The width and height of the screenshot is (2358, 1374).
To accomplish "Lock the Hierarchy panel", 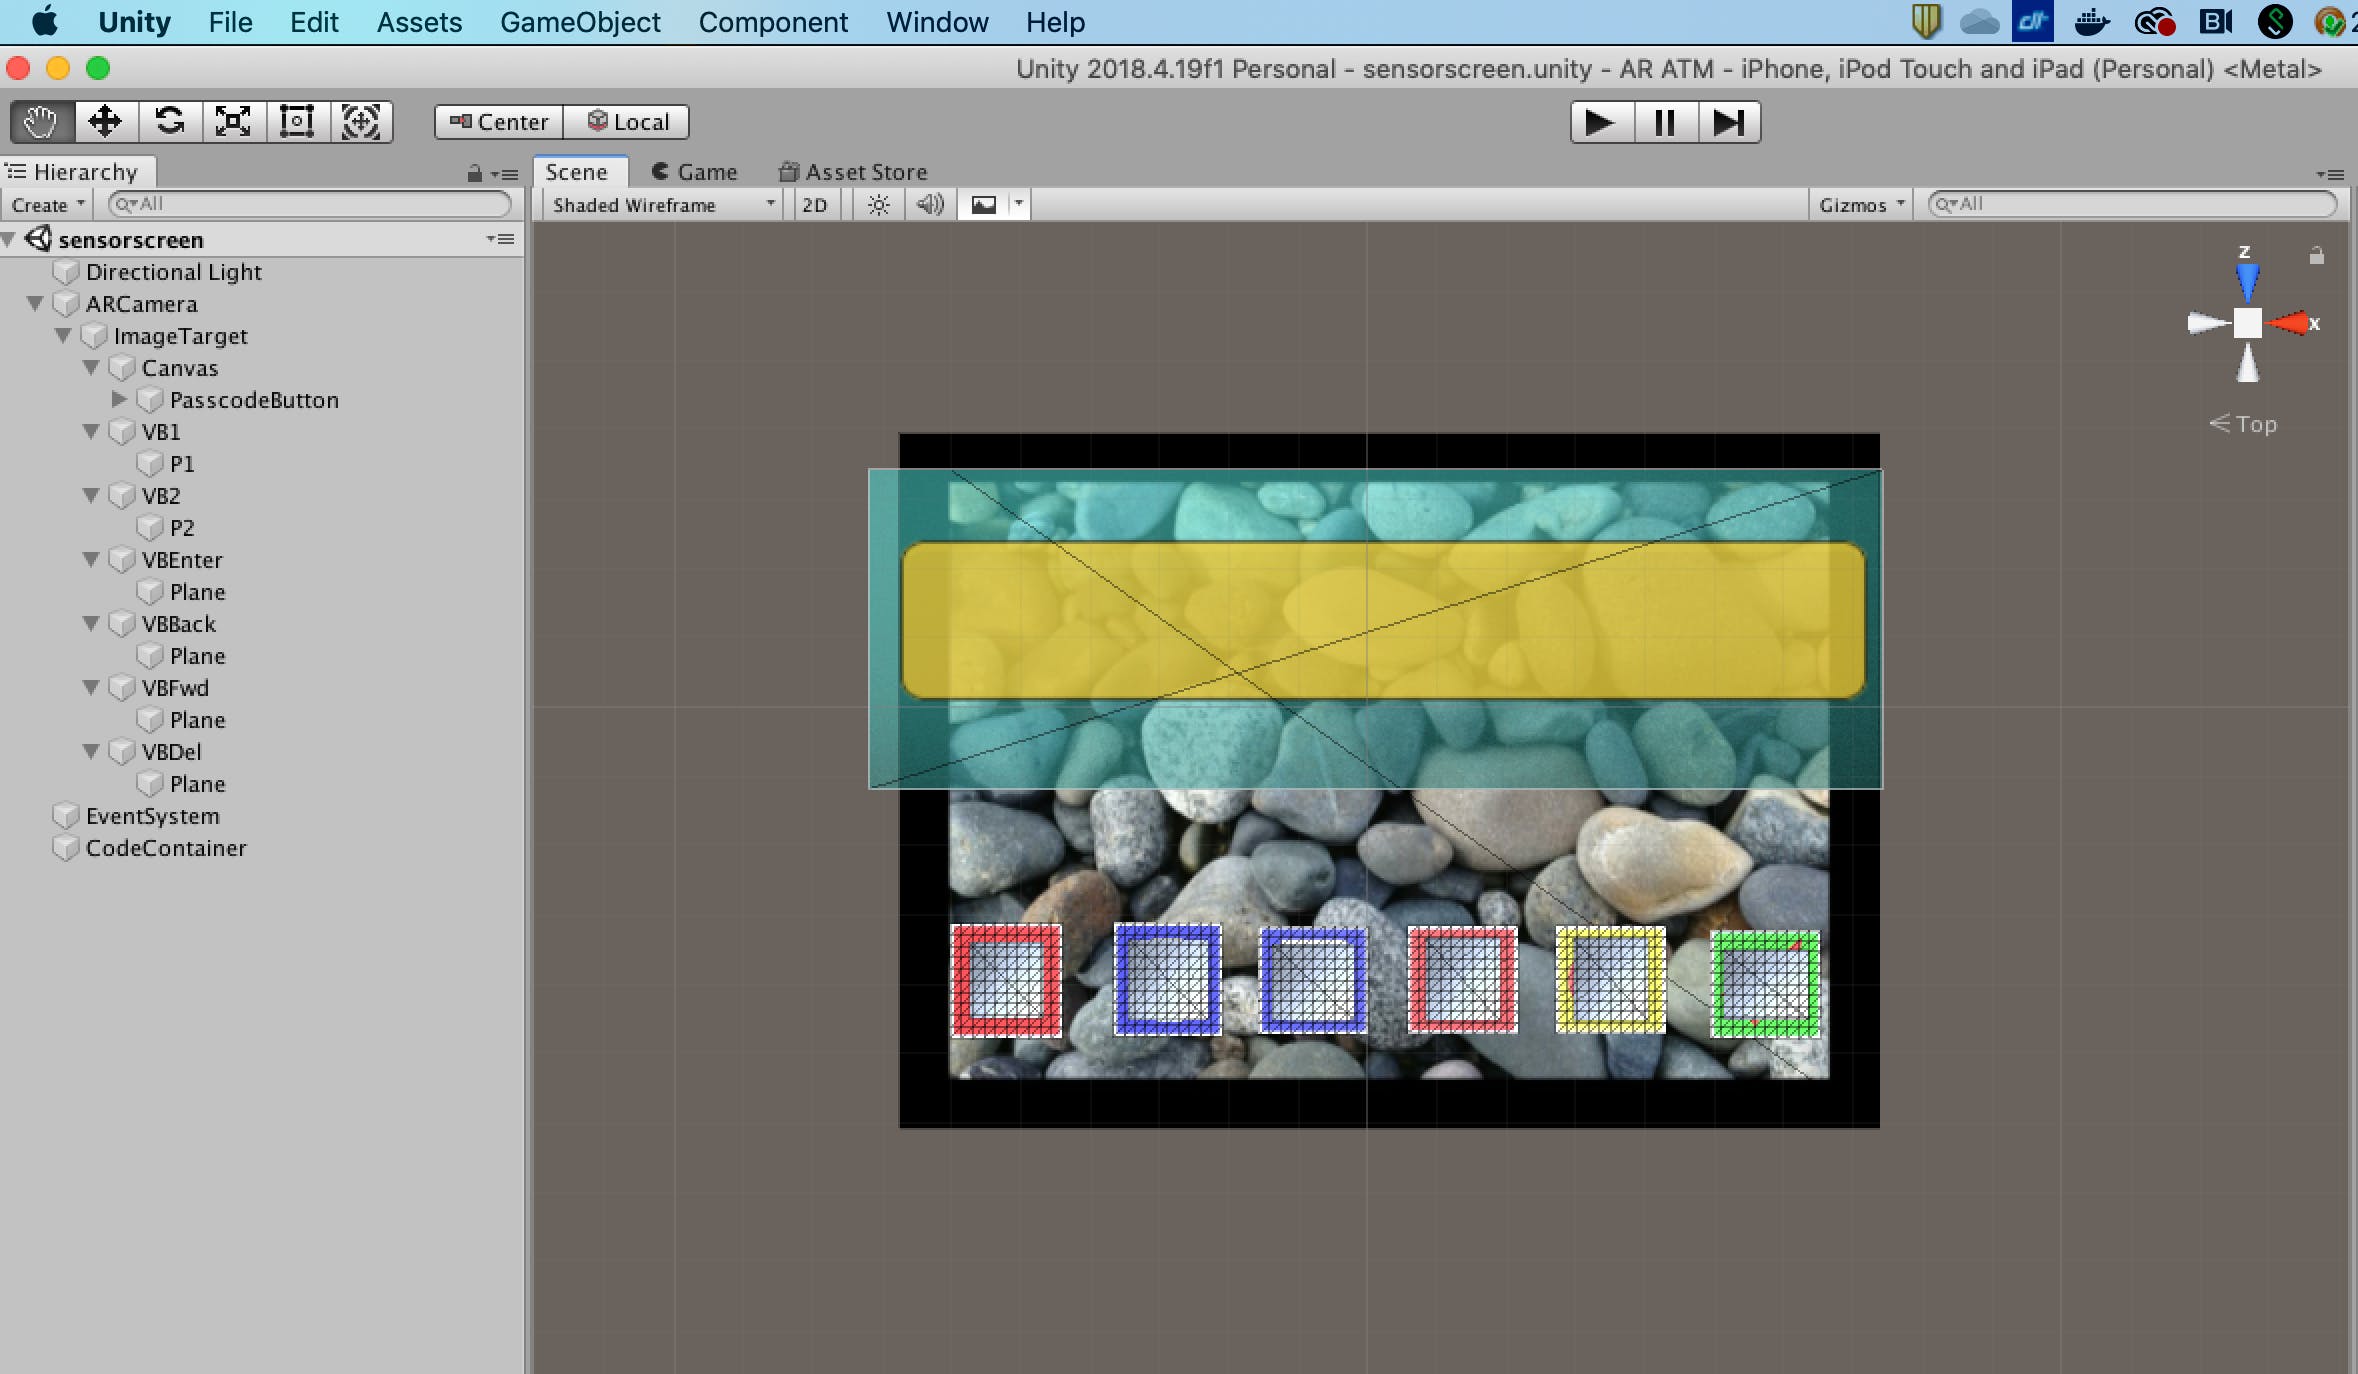I will click(474, 174).
